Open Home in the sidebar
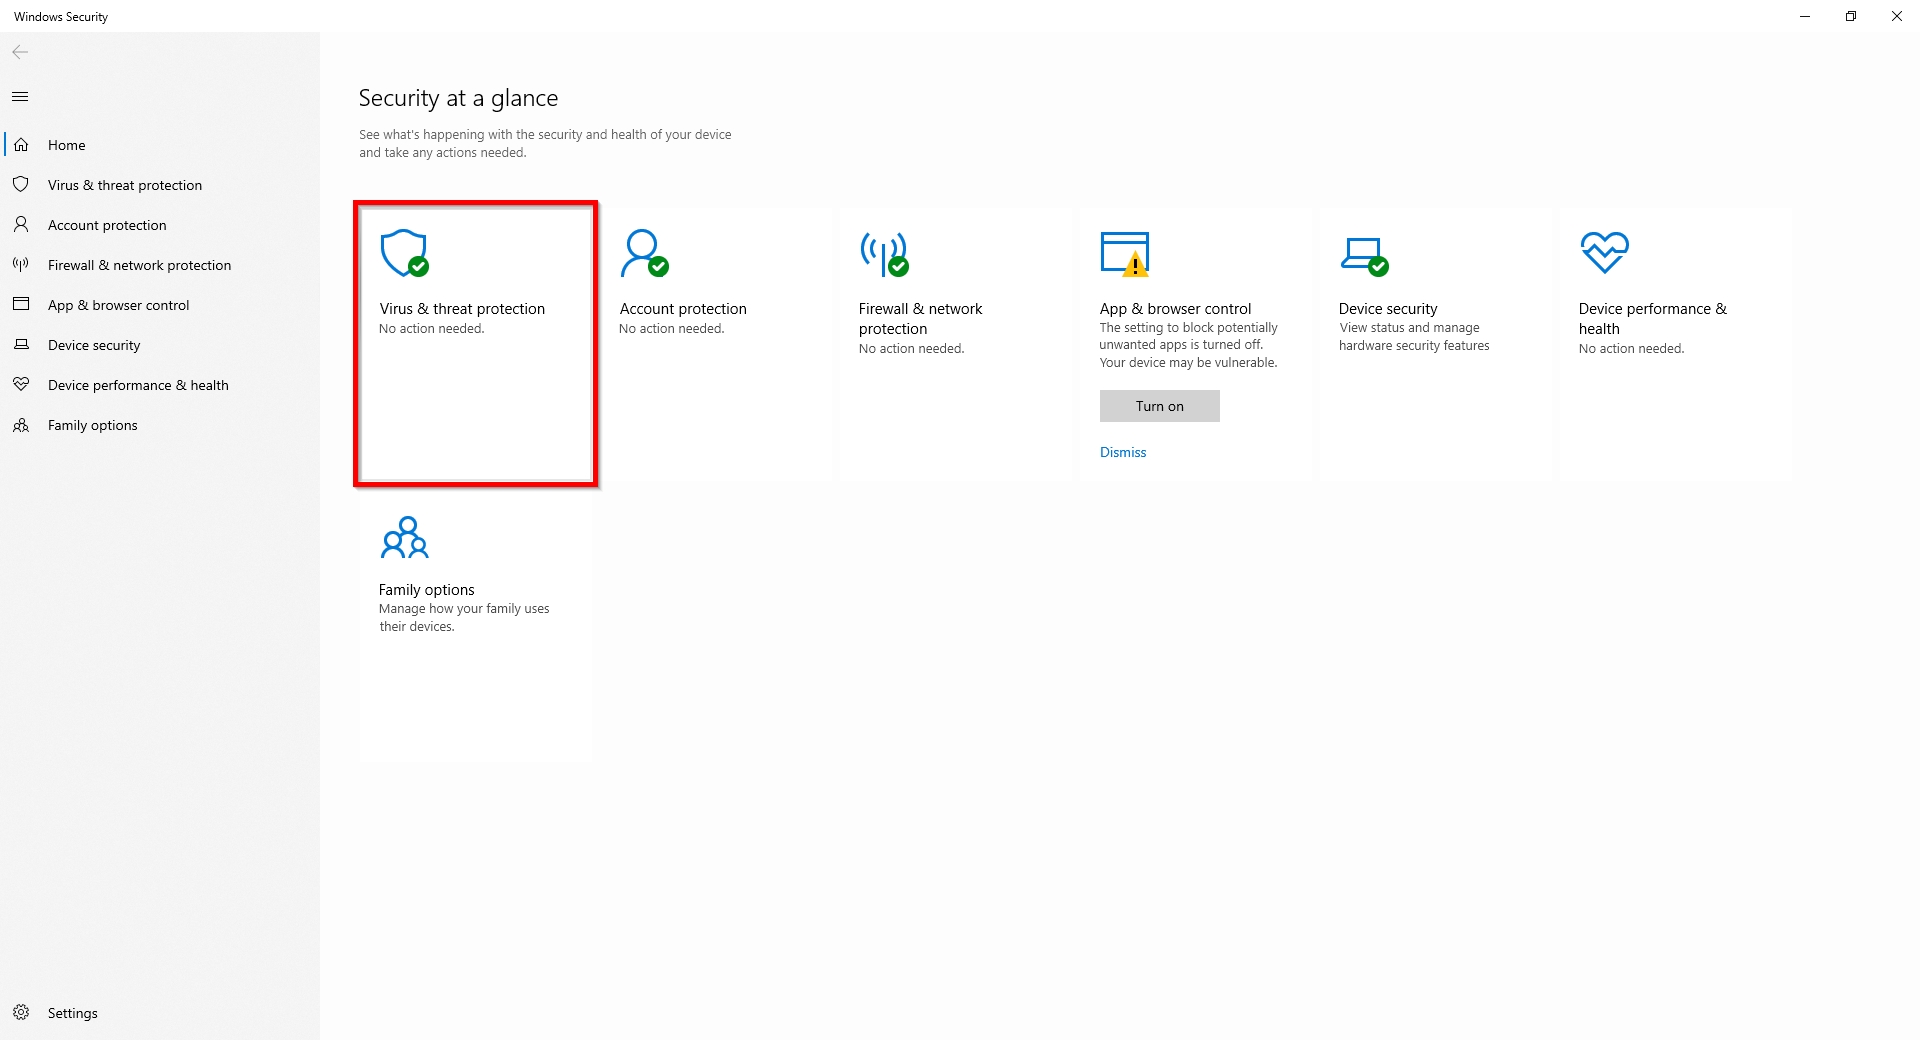 tap(160, 145)
